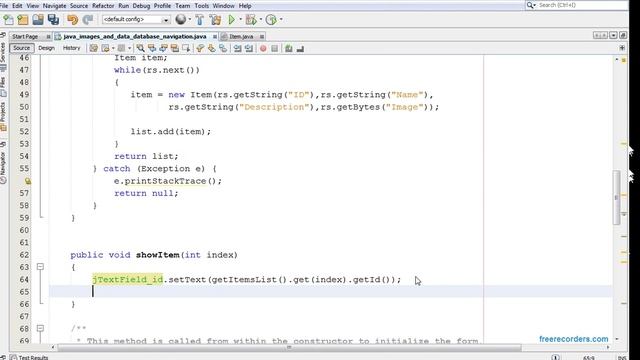The width and height of the screenshot is (640, 360).
Task: Open the arrow beside the globe icon
Action: coord(190,20)
